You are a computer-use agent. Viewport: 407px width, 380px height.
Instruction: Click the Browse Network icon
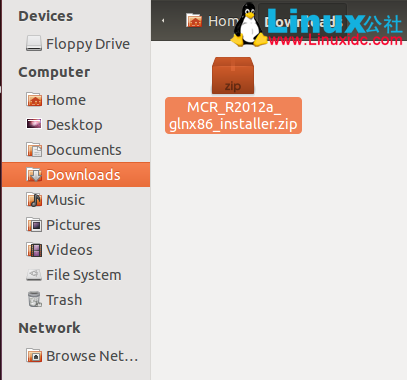34,356
